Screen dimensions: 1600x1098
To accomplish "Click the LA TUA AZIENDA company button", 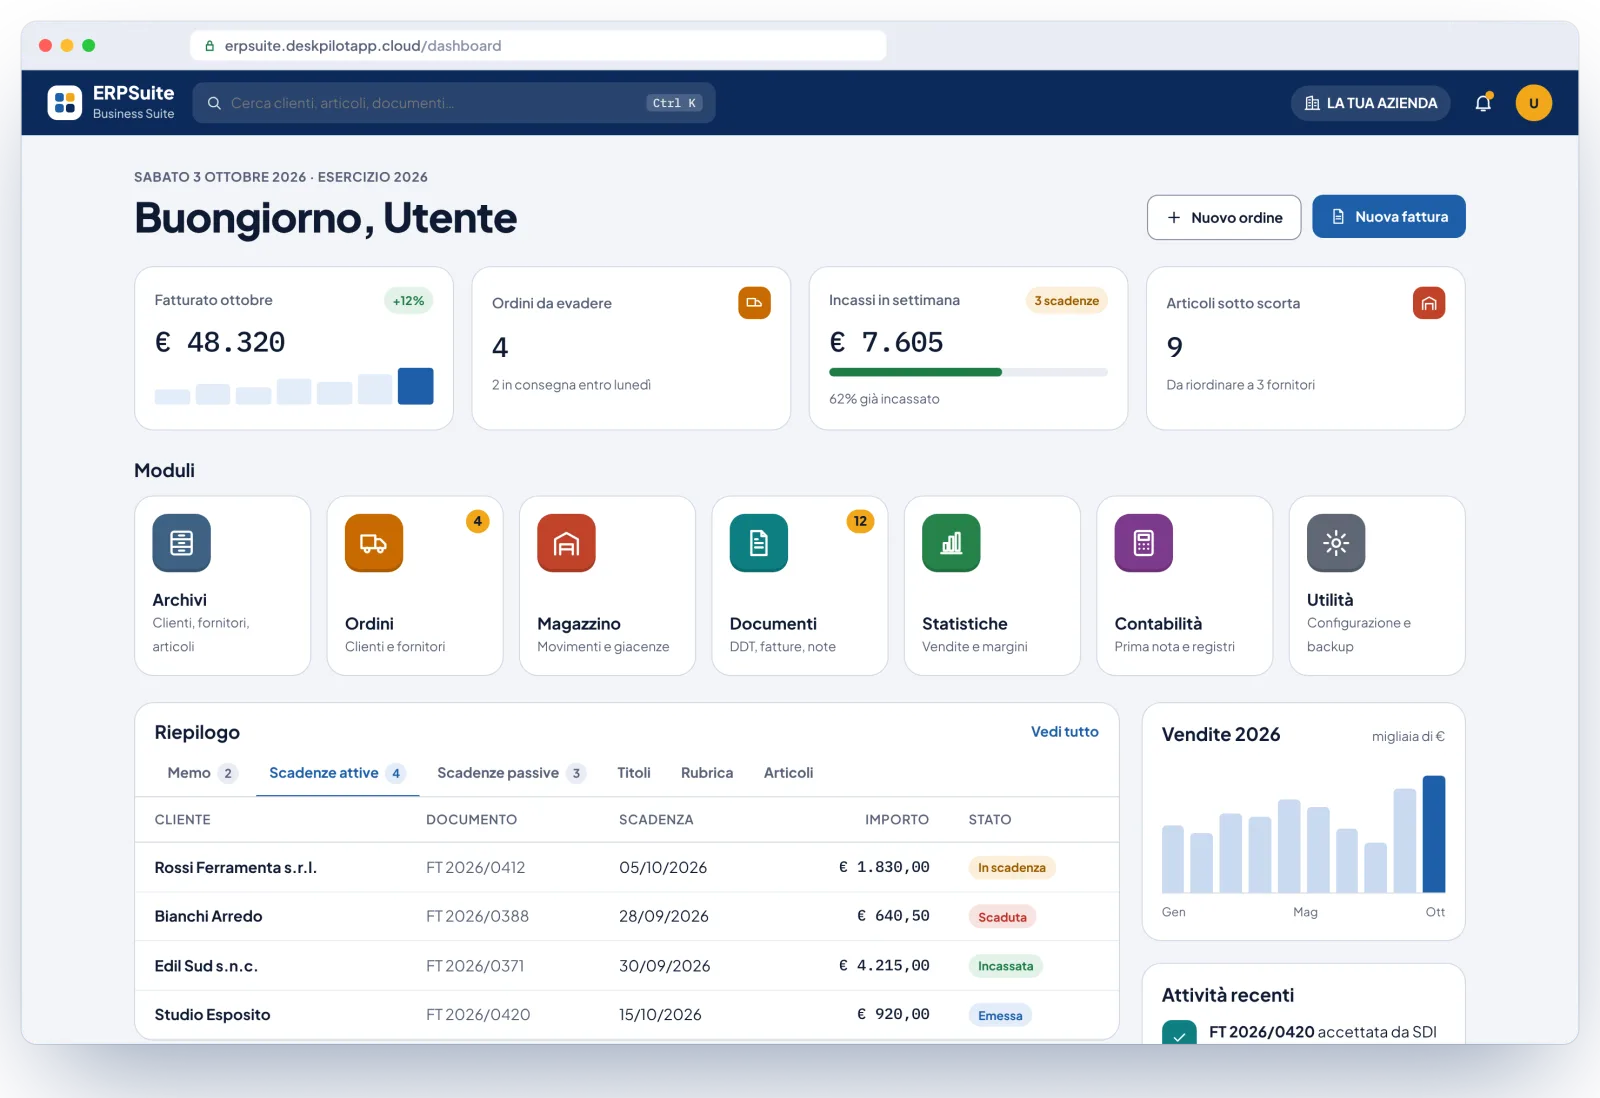I will point(1371,103).
